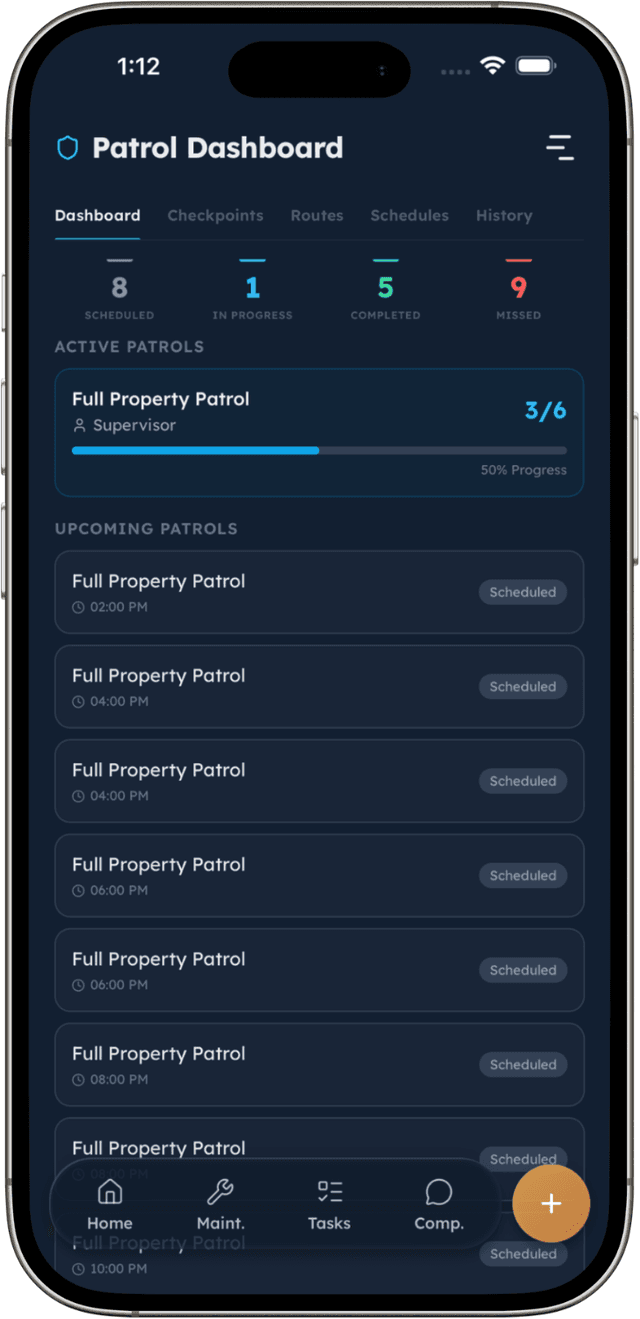Switch to the Checkpoints tab

pos(215,215)
